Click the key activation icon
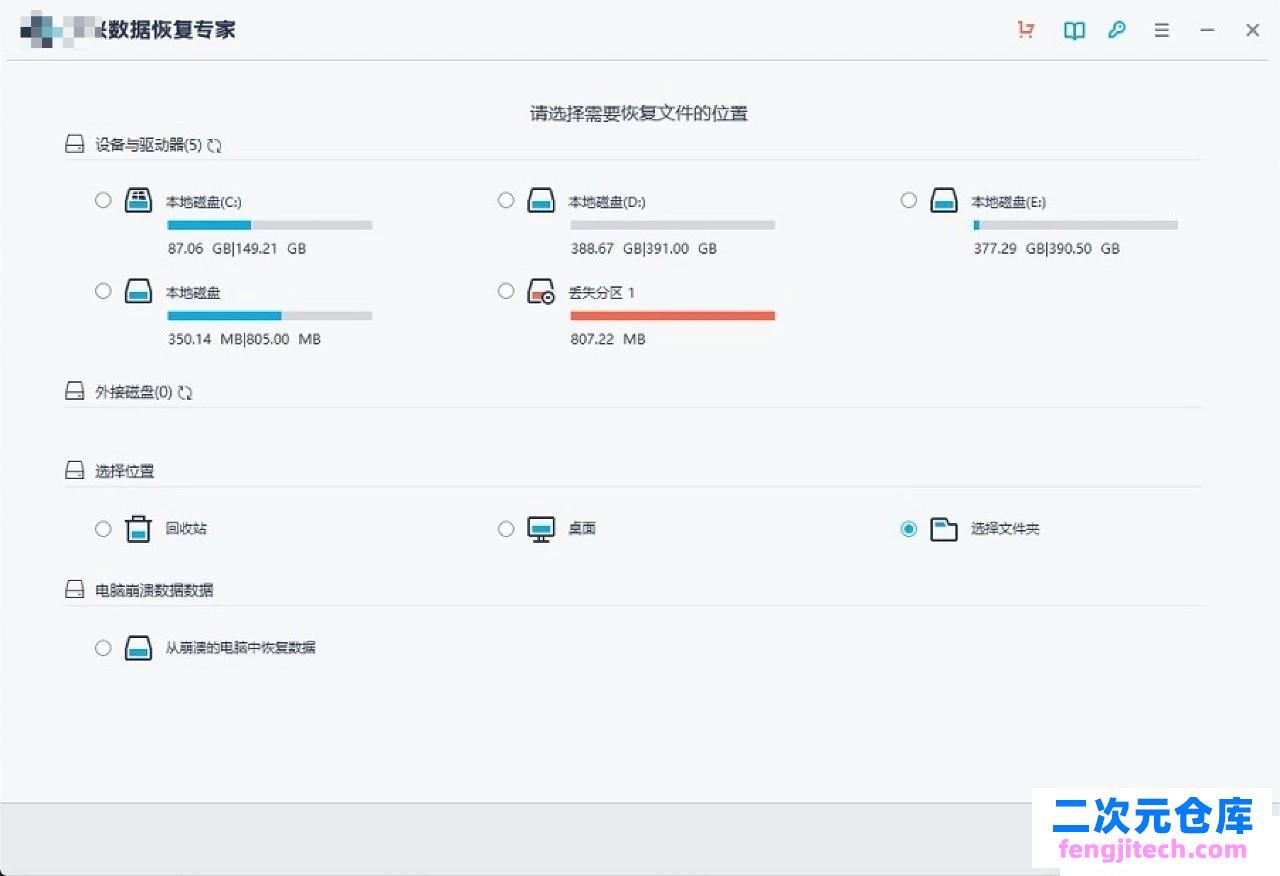Screen dimensions: 1280x876 pos(1117,30)
